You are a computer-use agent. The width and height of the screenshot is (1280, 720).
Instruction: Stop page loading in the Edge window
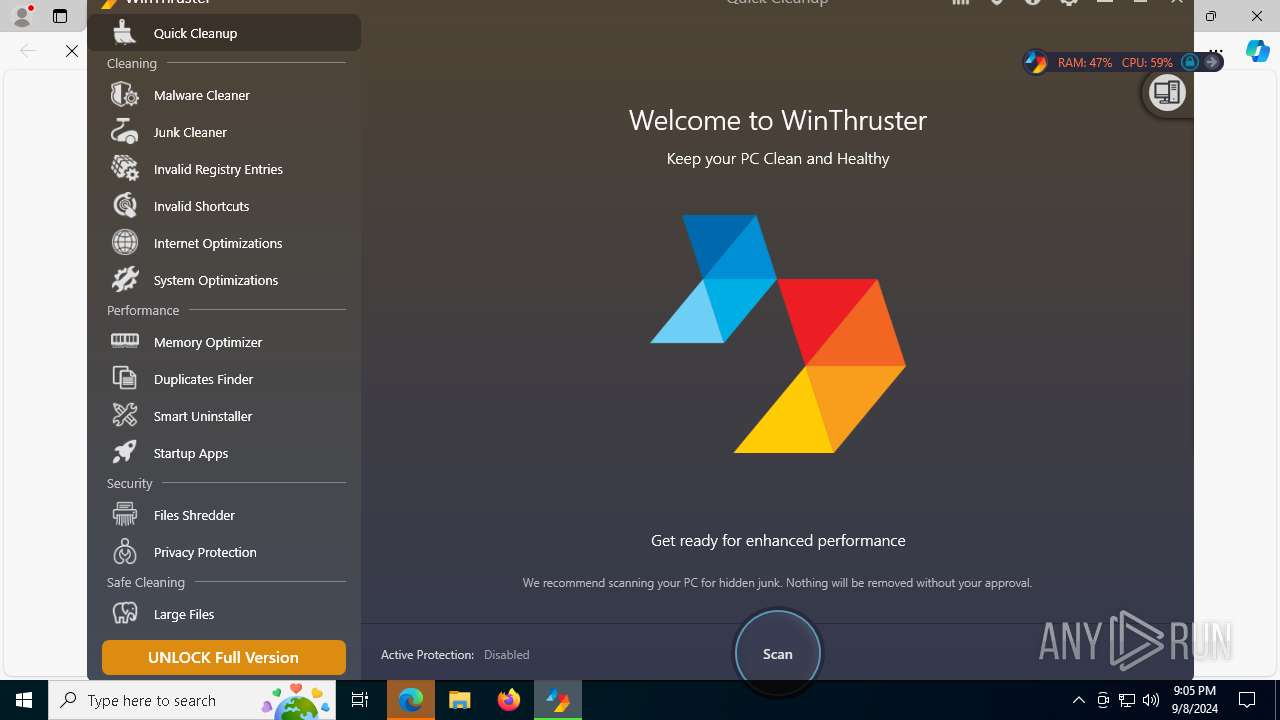[72, 51]
